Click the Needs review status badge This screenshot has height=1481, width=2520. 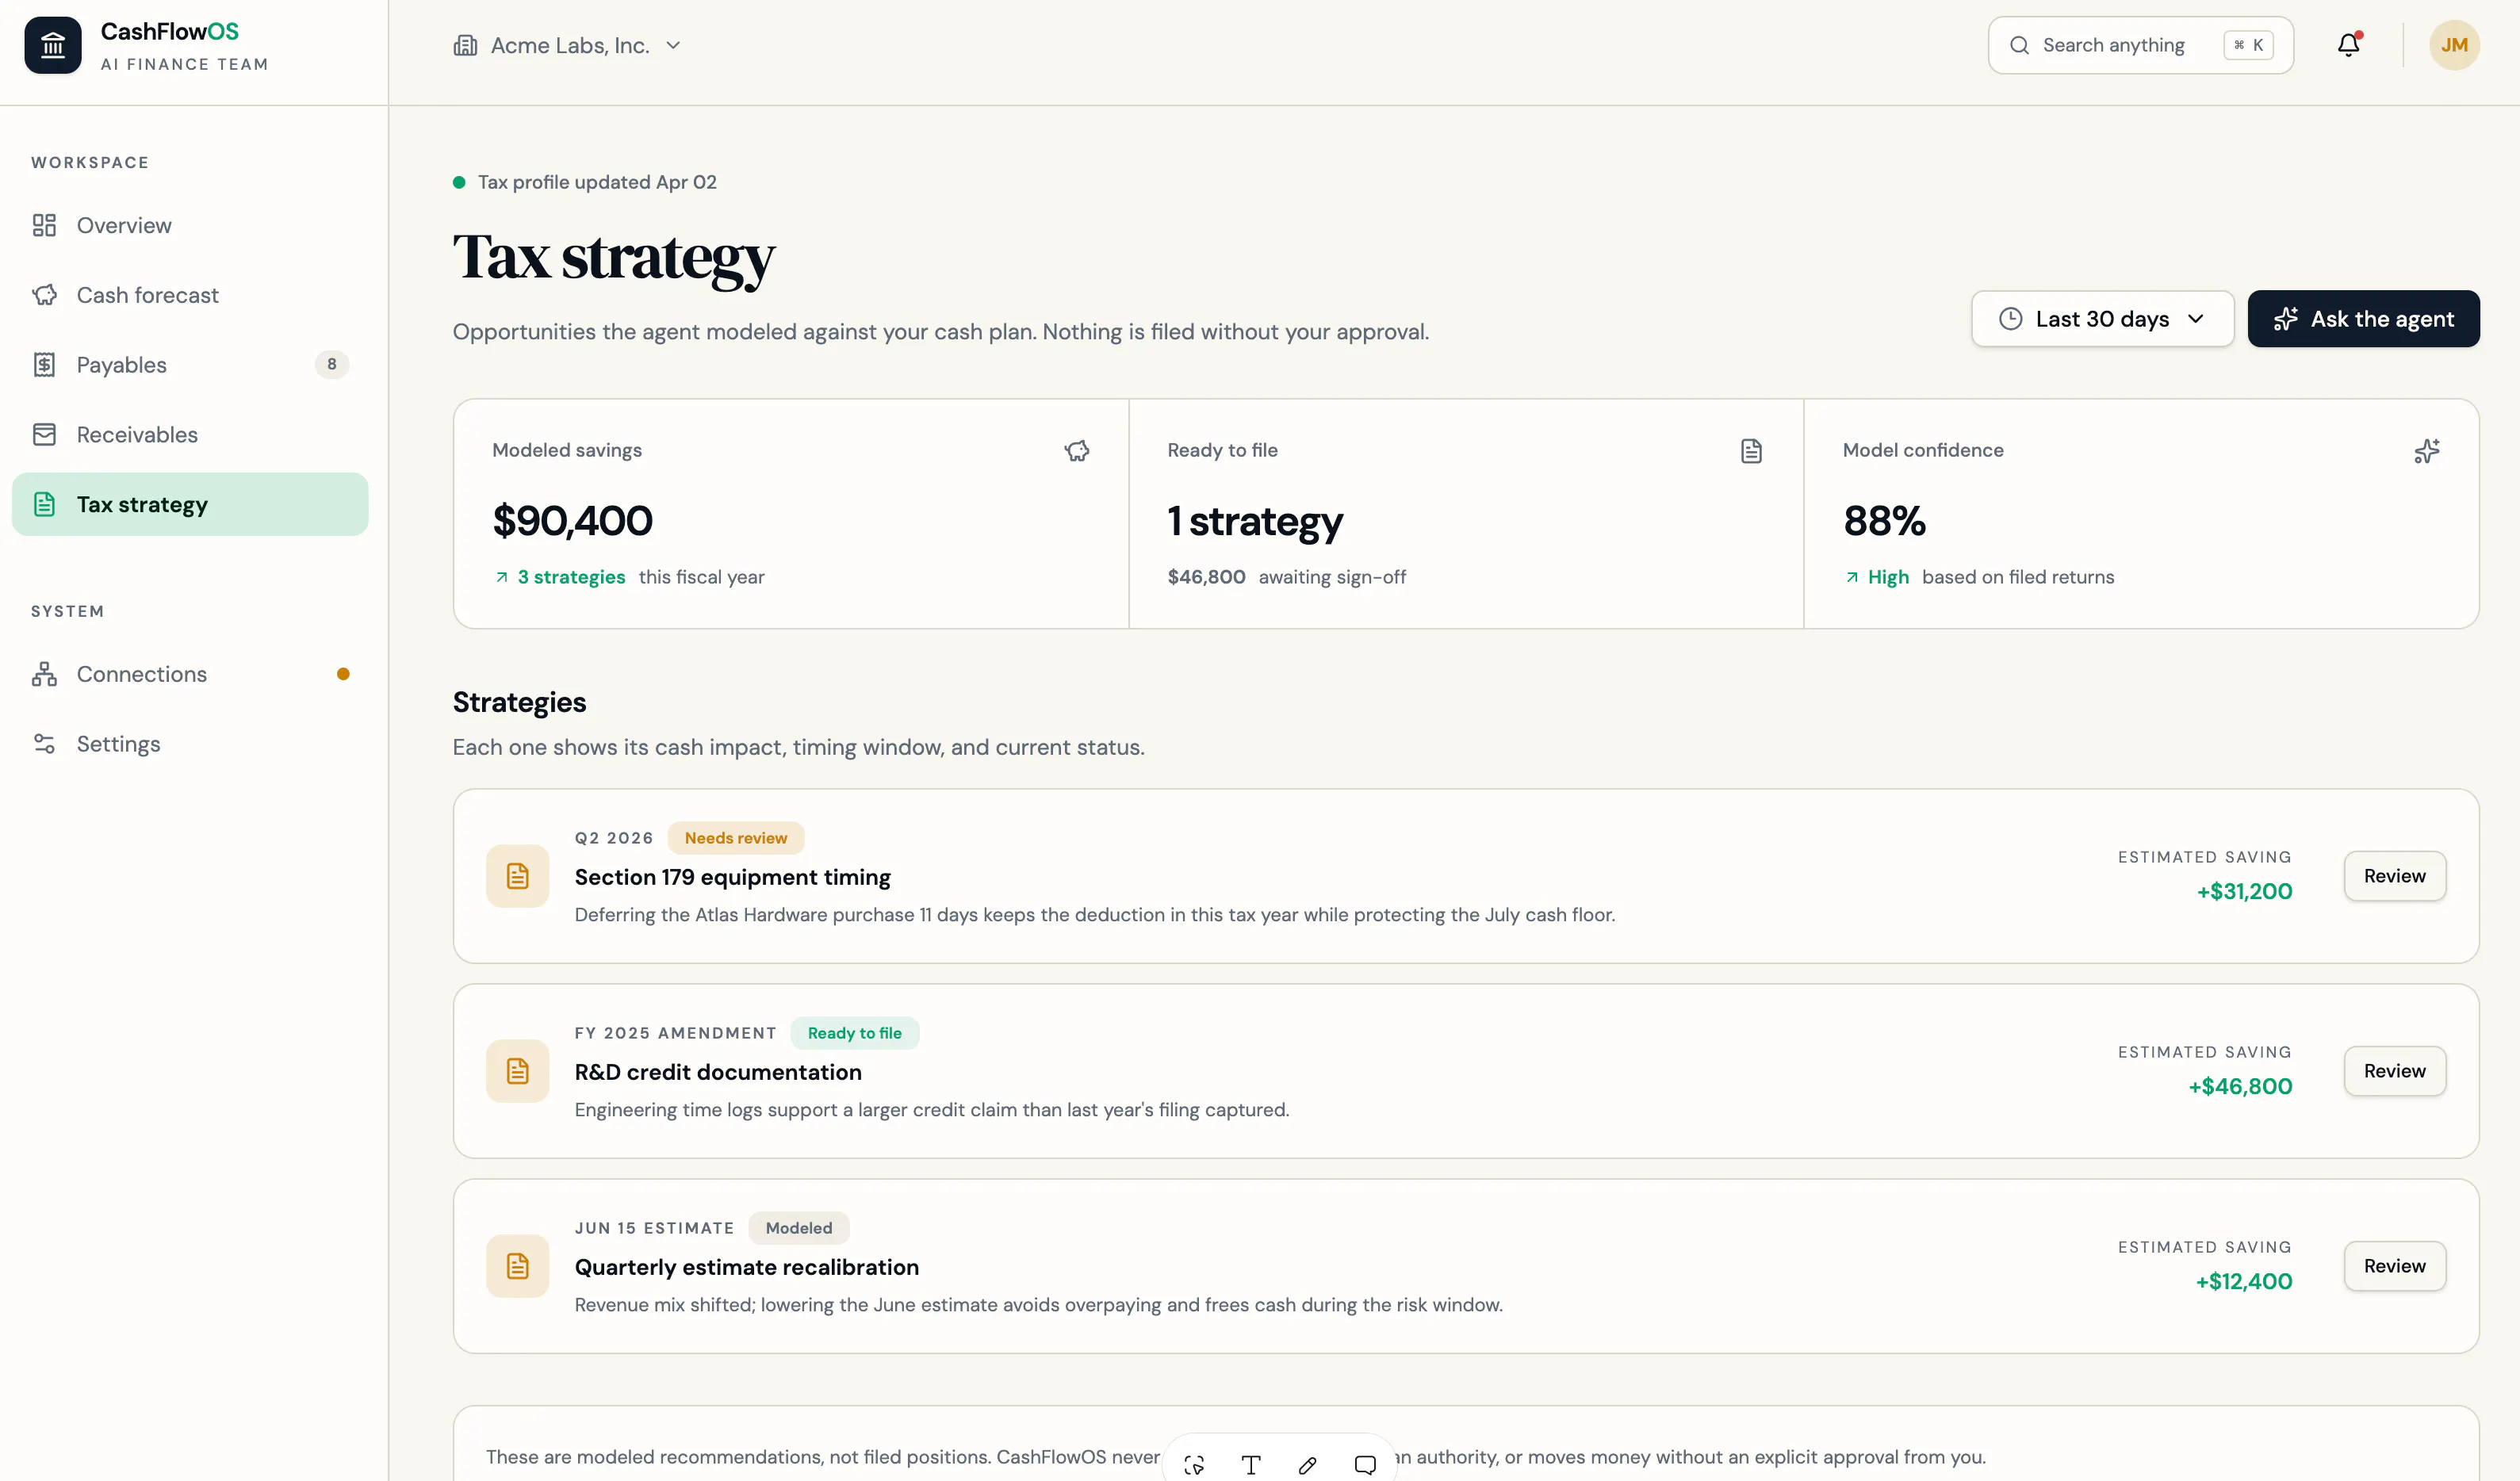[x=736, y=838]
